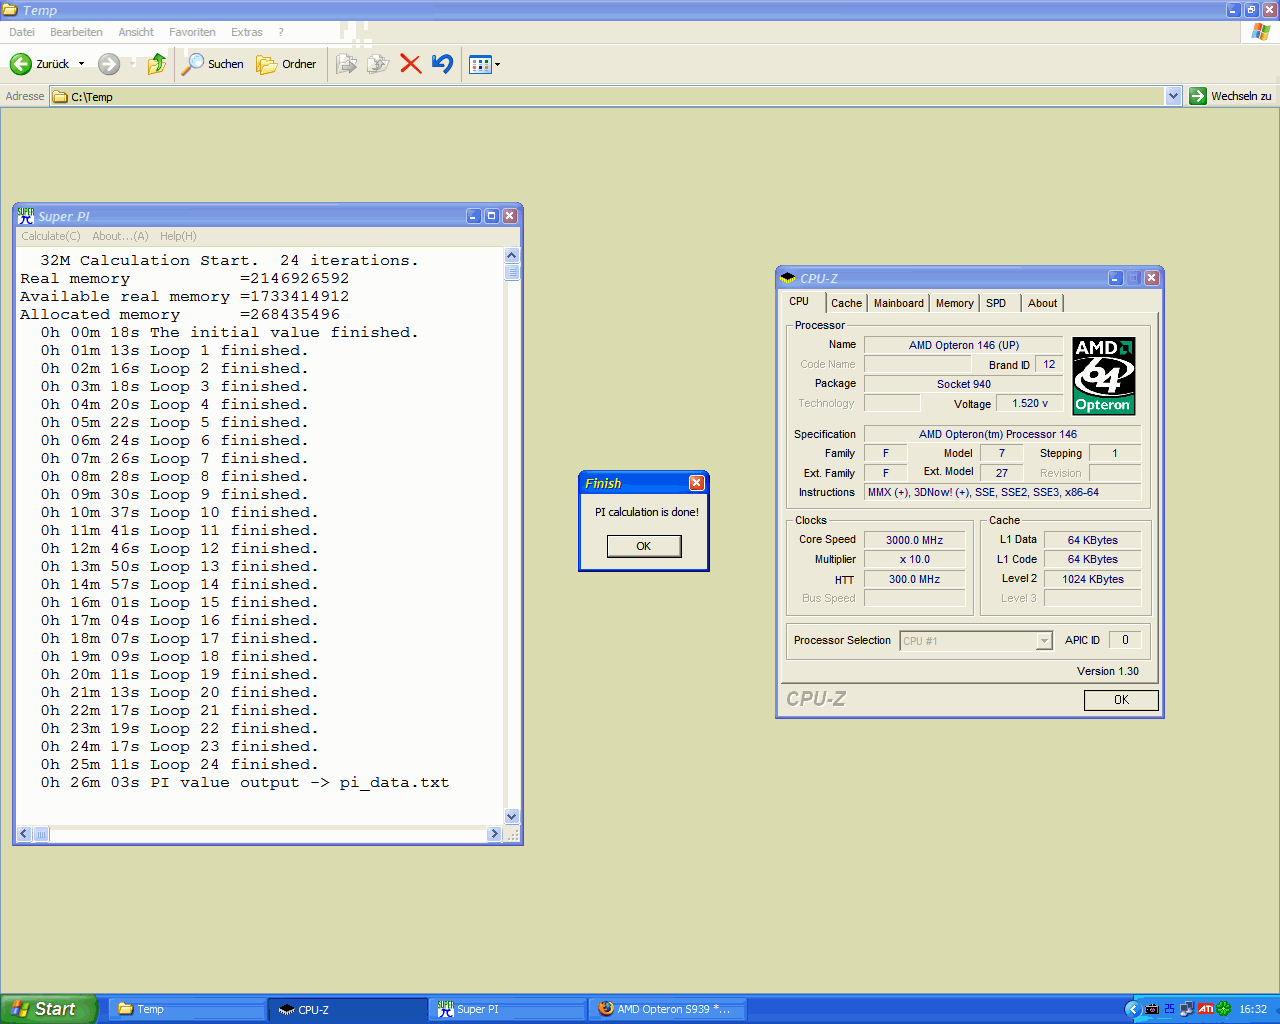1280x1024 pixels.
Task: Switch to the Mainboard tab in CPU-Z
Action: click(899, 303)
